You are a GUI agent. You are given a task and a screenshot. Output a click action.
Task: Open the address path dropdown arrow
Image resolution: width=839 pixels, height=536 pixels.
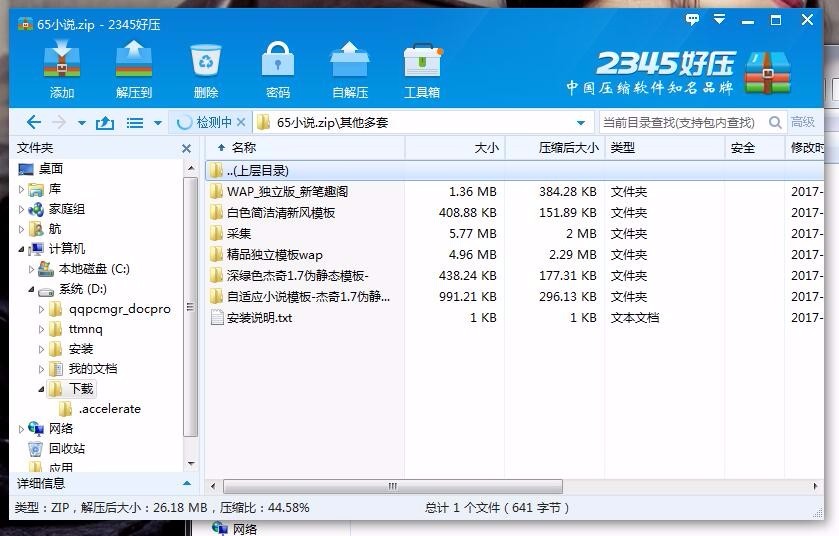(x=581, y=123)
